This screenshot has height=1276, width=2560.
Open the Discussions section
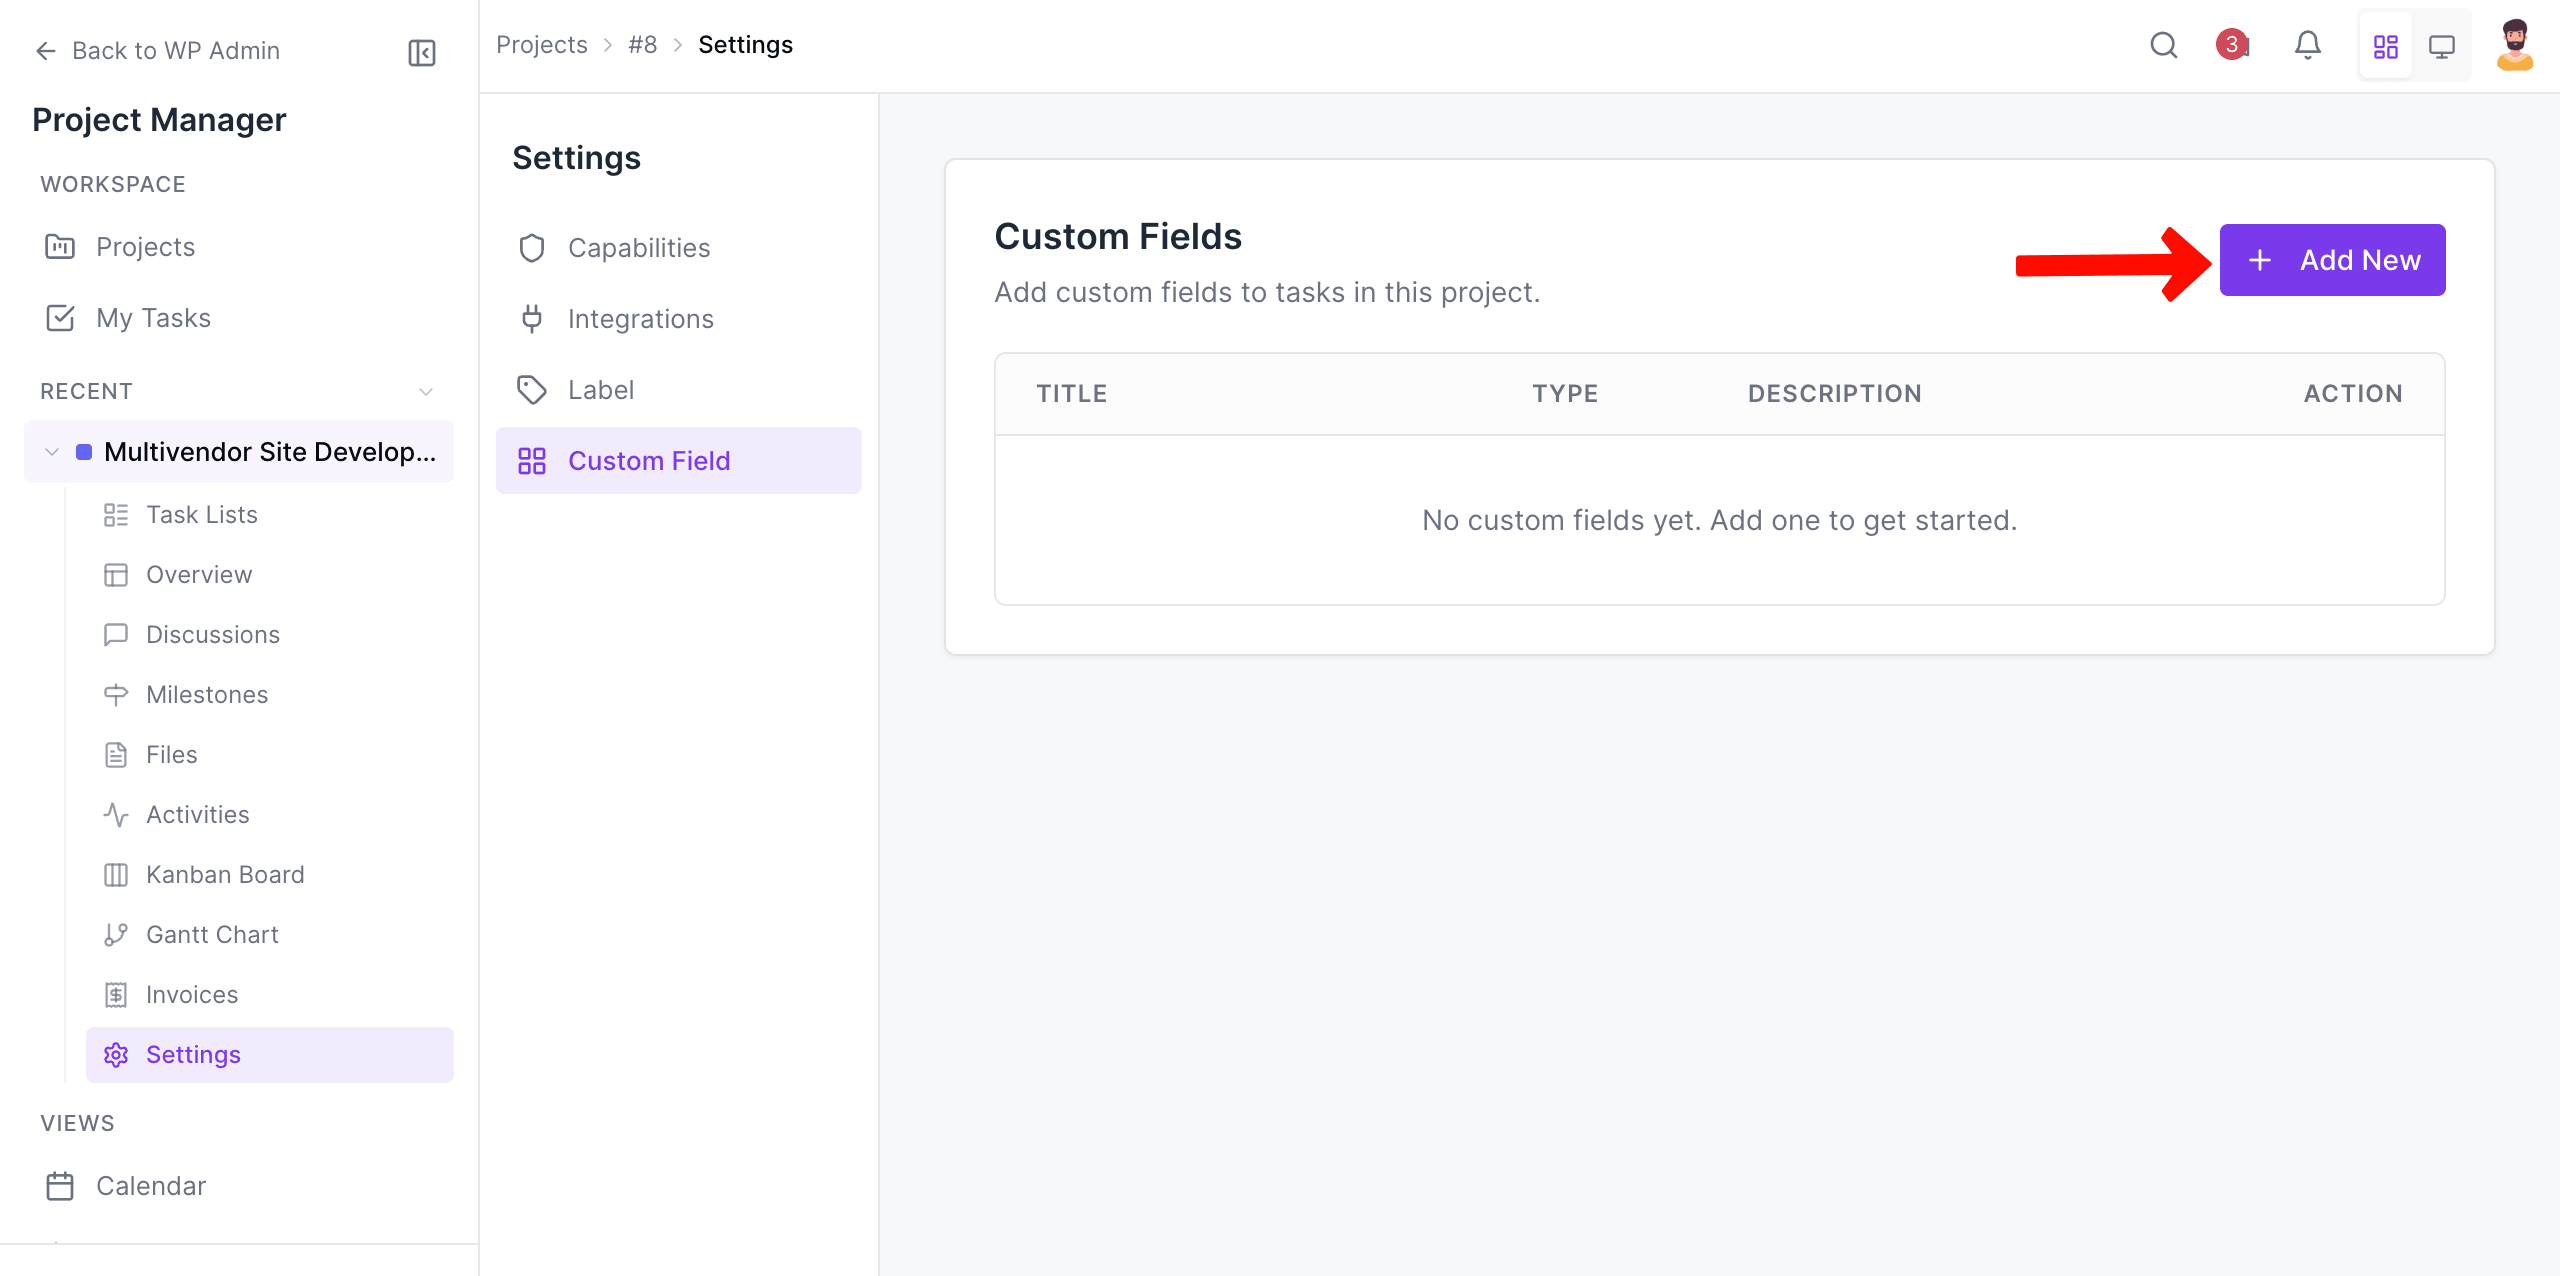pos(212,634)
